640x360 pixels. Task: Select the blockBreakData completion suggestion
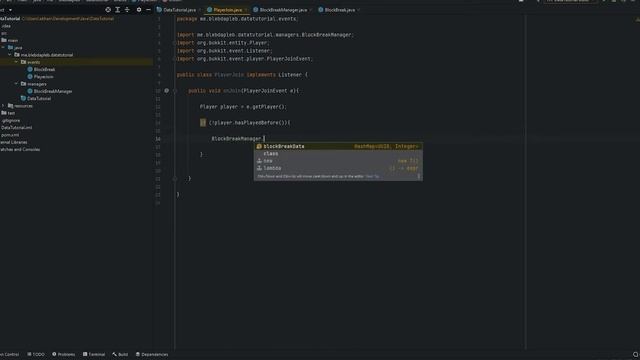[338, 146]
